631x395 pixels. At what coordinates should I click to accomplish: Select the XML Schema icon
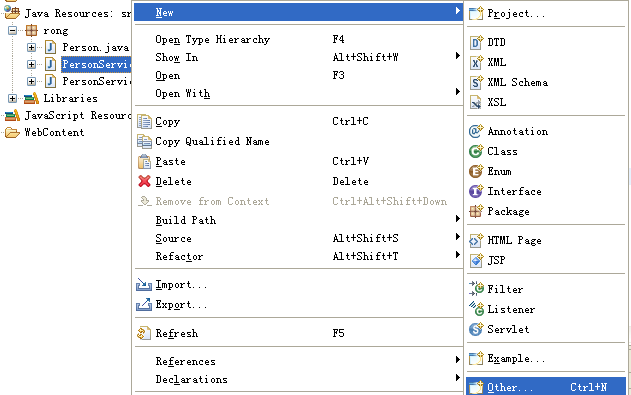click(x=476, y=82)
